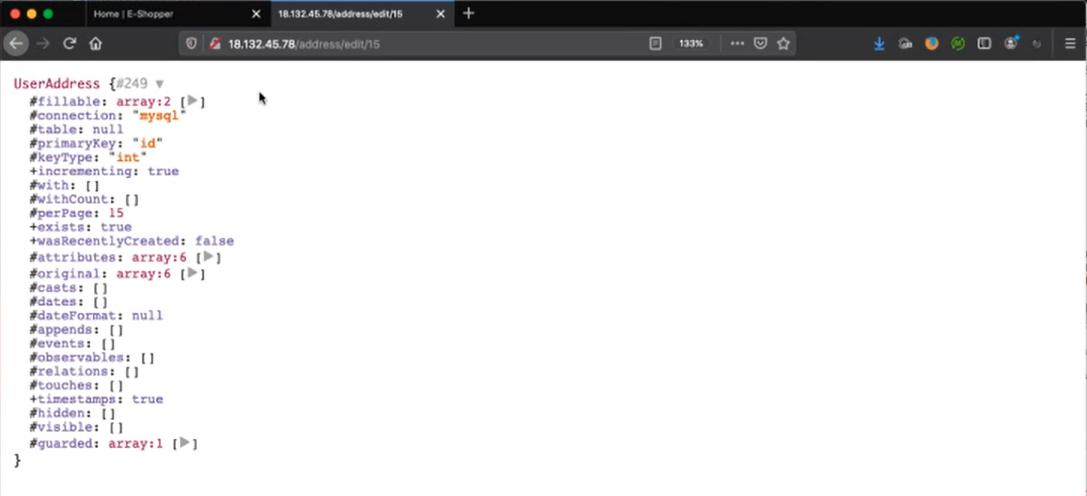The image size is (1087, 496).
Task: Open the hamburger application menu
Action: [x=1070, y=44]
